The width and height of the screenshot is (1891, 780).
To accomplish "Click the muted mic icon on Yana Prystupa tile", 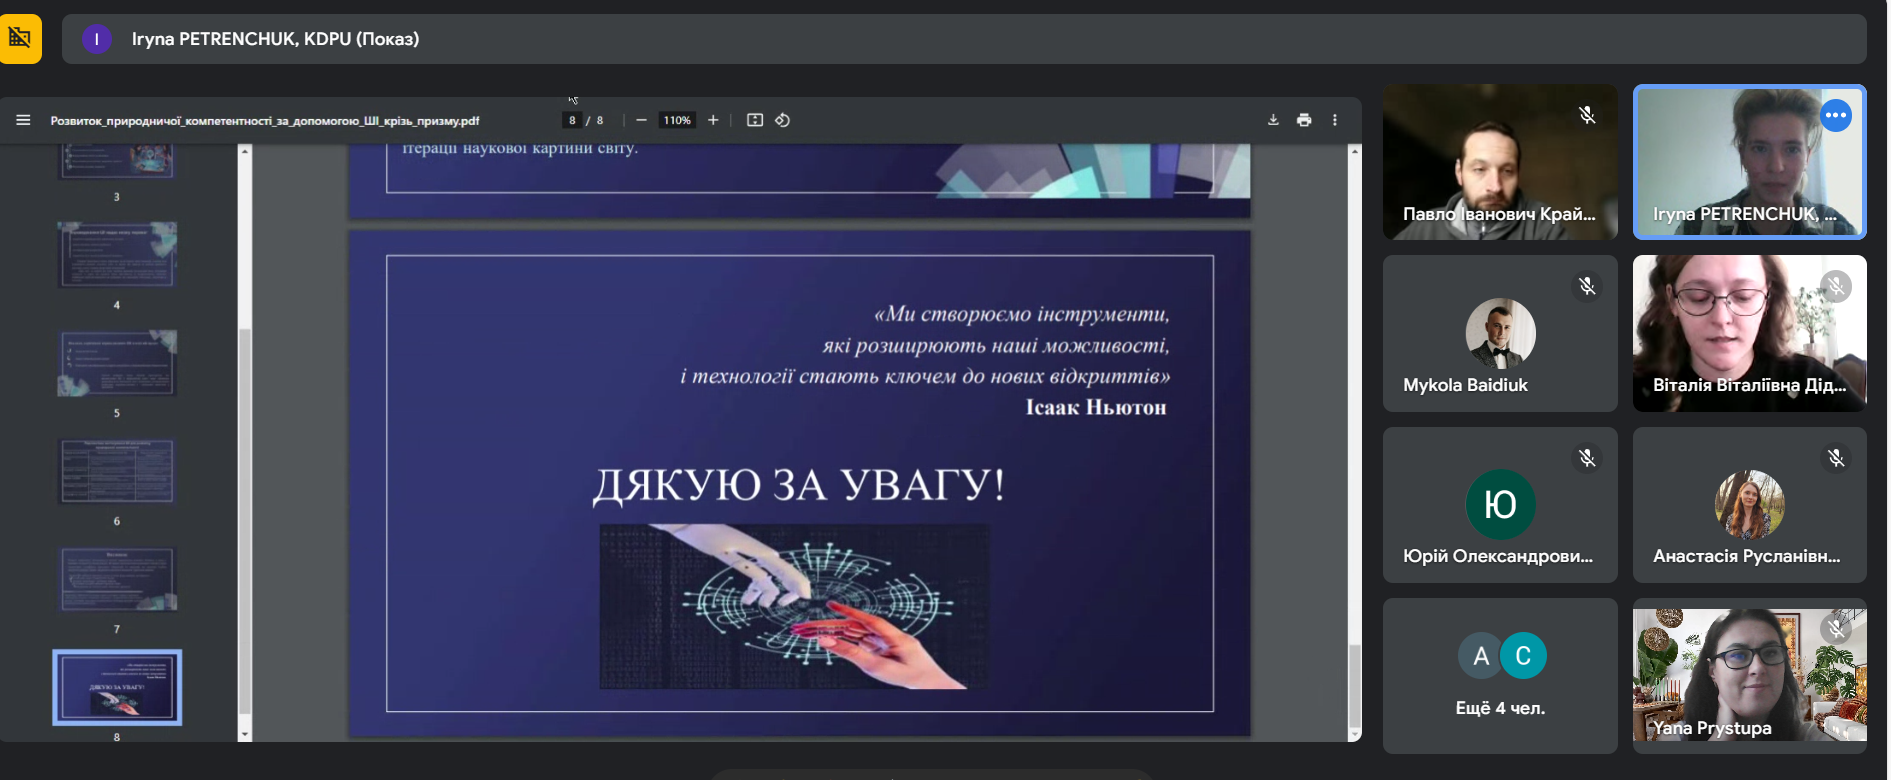I will [x=1836, y=628].
